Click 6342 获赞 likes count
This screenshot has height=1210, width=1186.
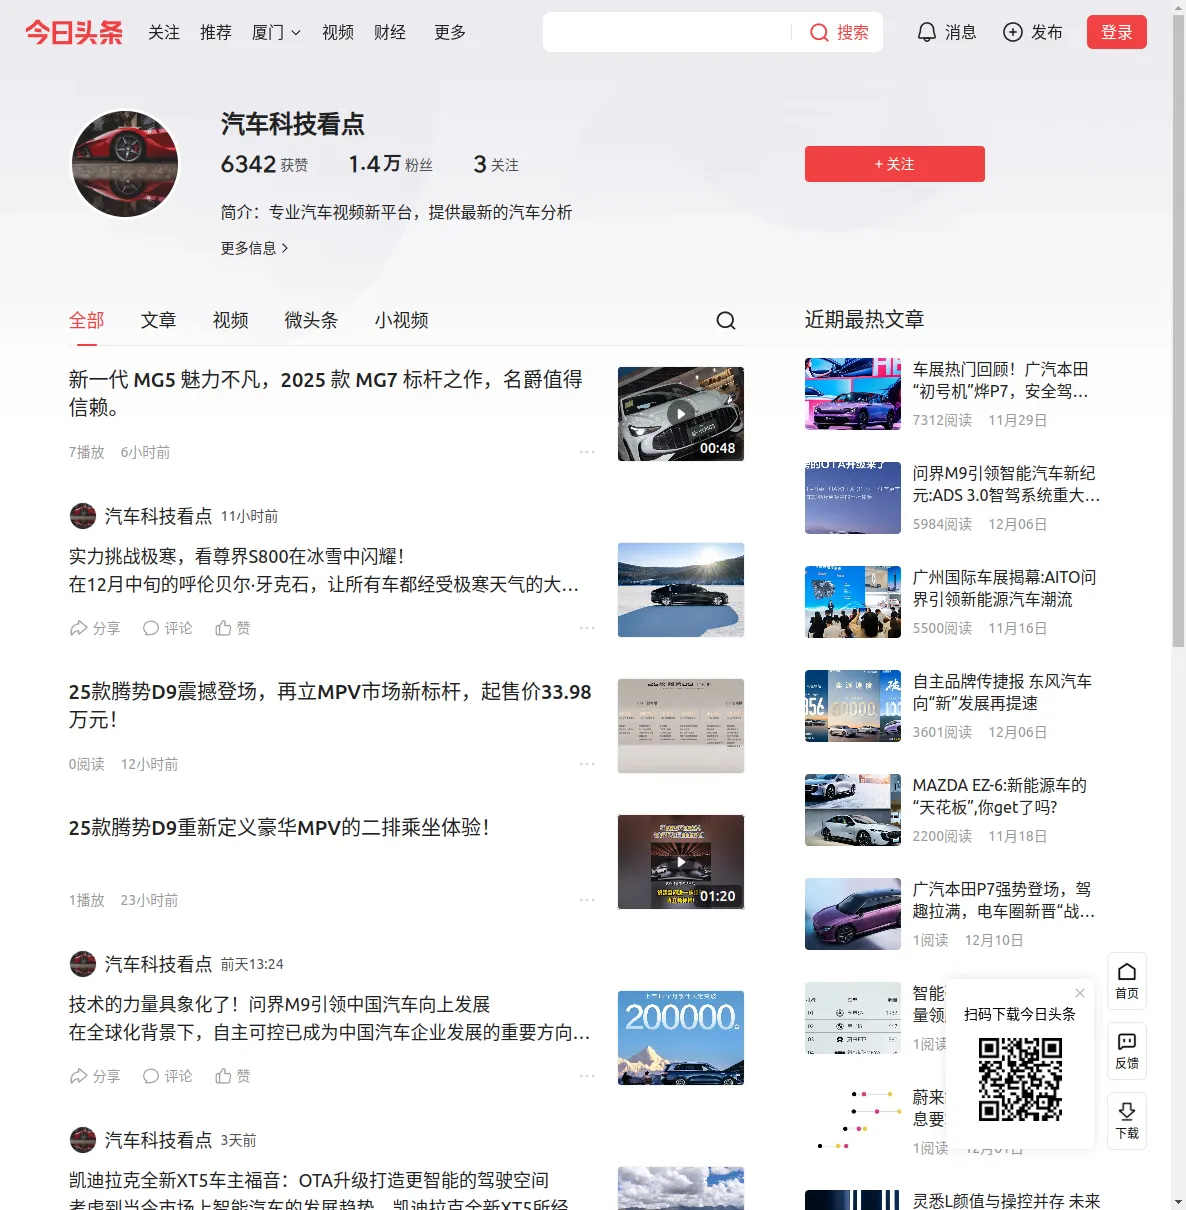[264, 164]
